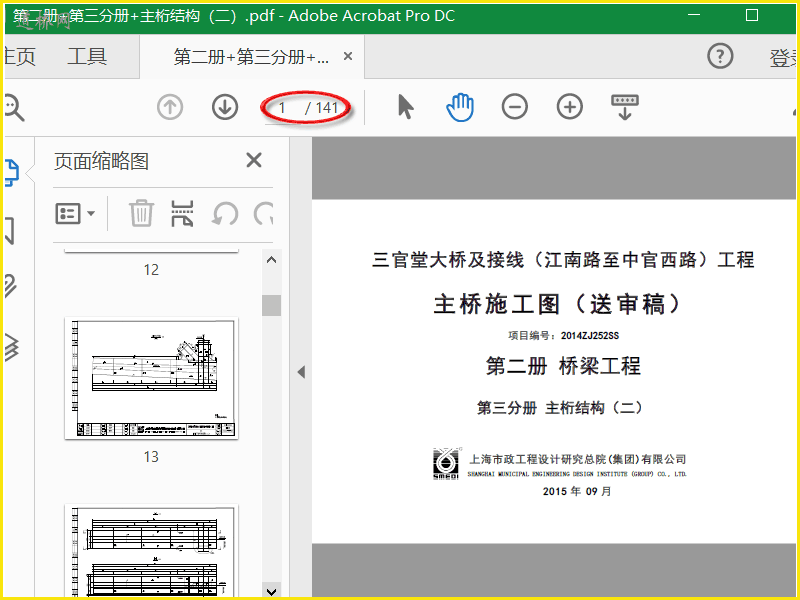Click the thumbnail panel scrollbar handle
This screenshot has height=600, width=800.
point(271,305)
